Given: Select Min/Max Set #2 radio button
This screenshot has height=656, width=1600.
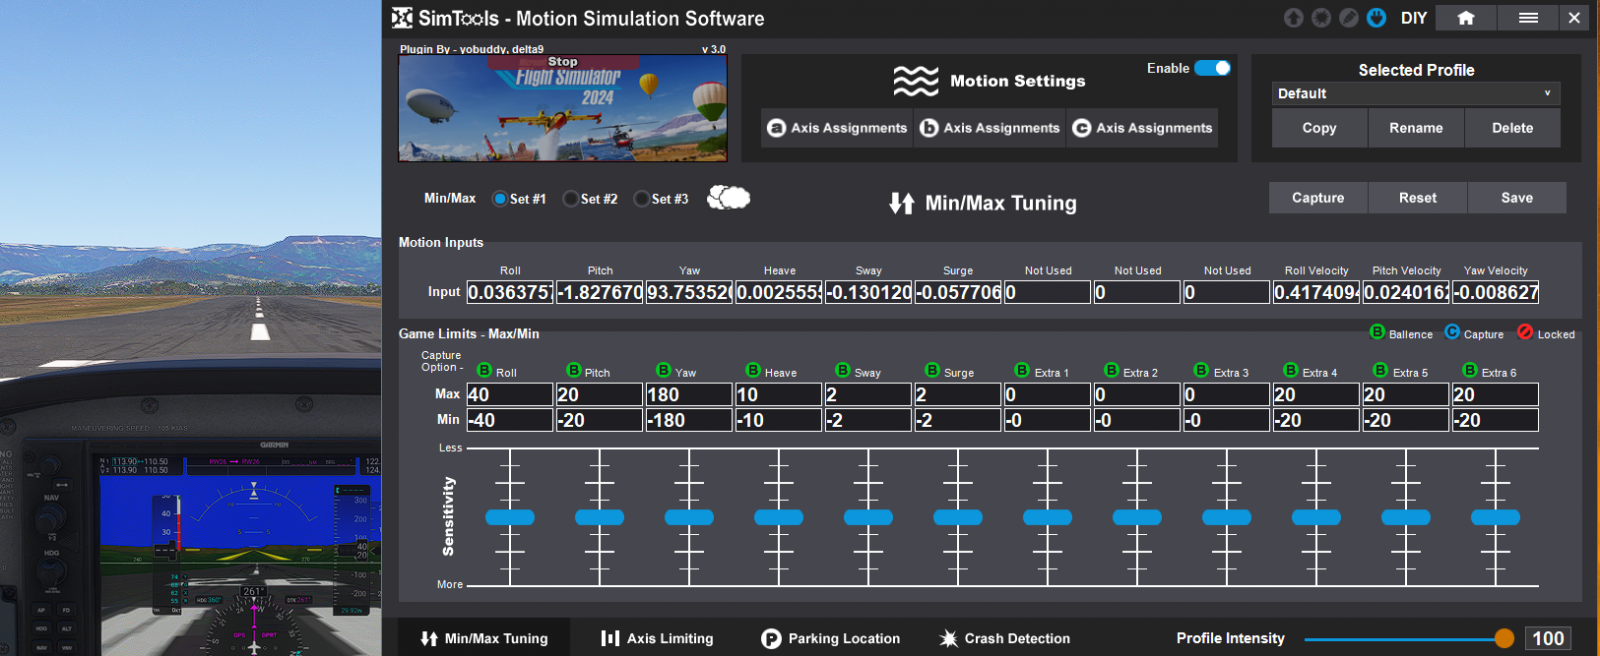Looking at the screenshot, I should point(571,199).
